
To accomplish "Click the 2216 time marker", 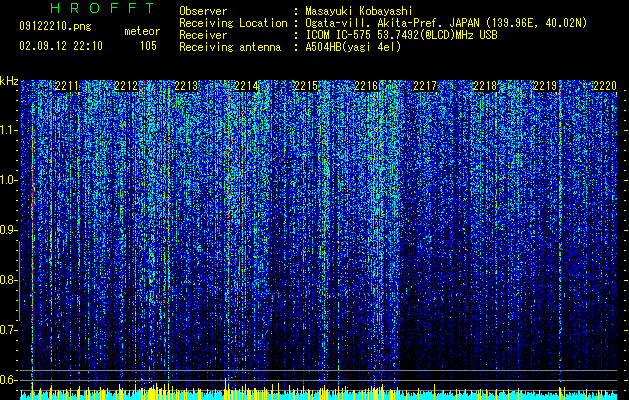I will (366, 86).
